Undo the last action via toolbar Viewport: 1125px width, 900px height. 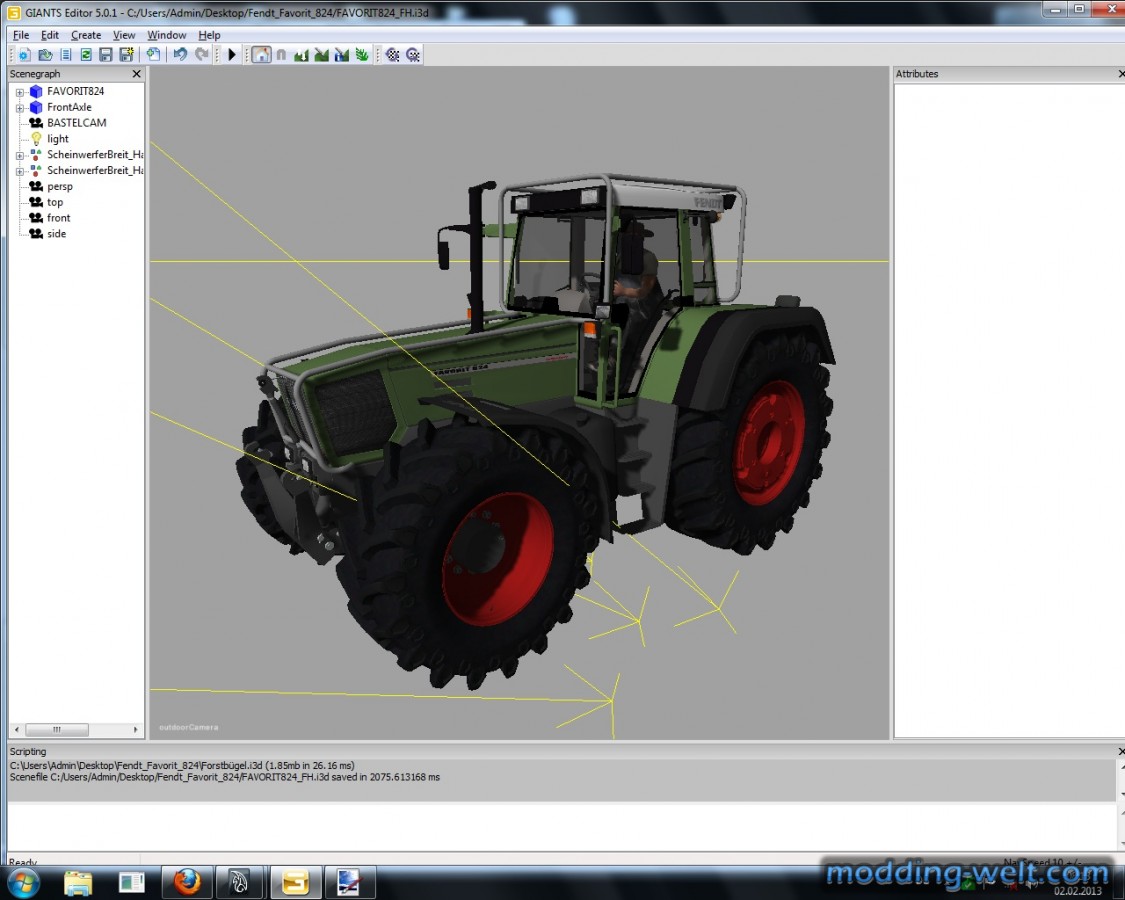(x=180, y=55)
